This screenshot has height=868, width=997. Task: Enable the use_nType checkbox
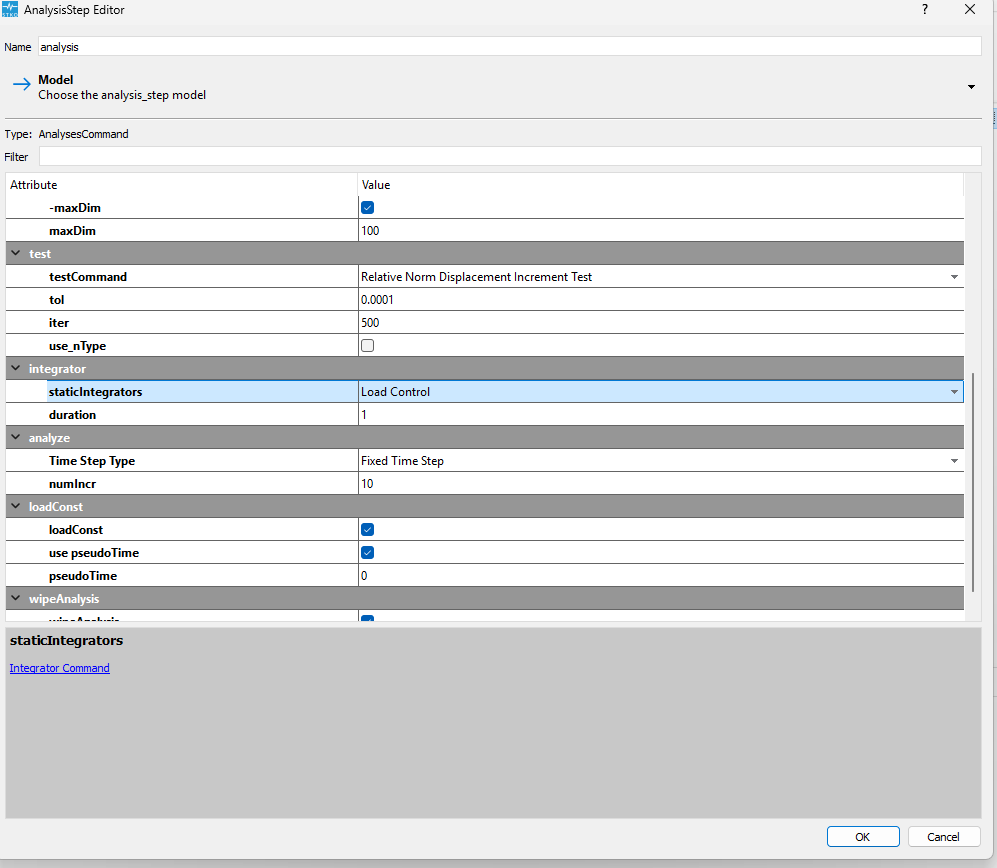coord(368,345)
